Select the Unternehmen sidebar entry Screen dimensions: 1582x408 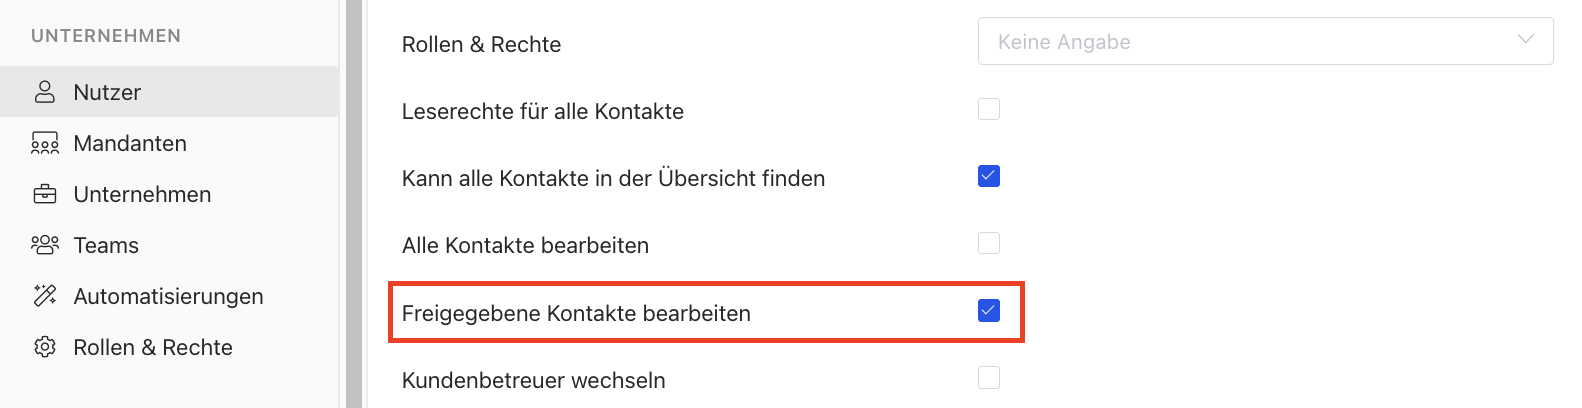pos(142,195)
